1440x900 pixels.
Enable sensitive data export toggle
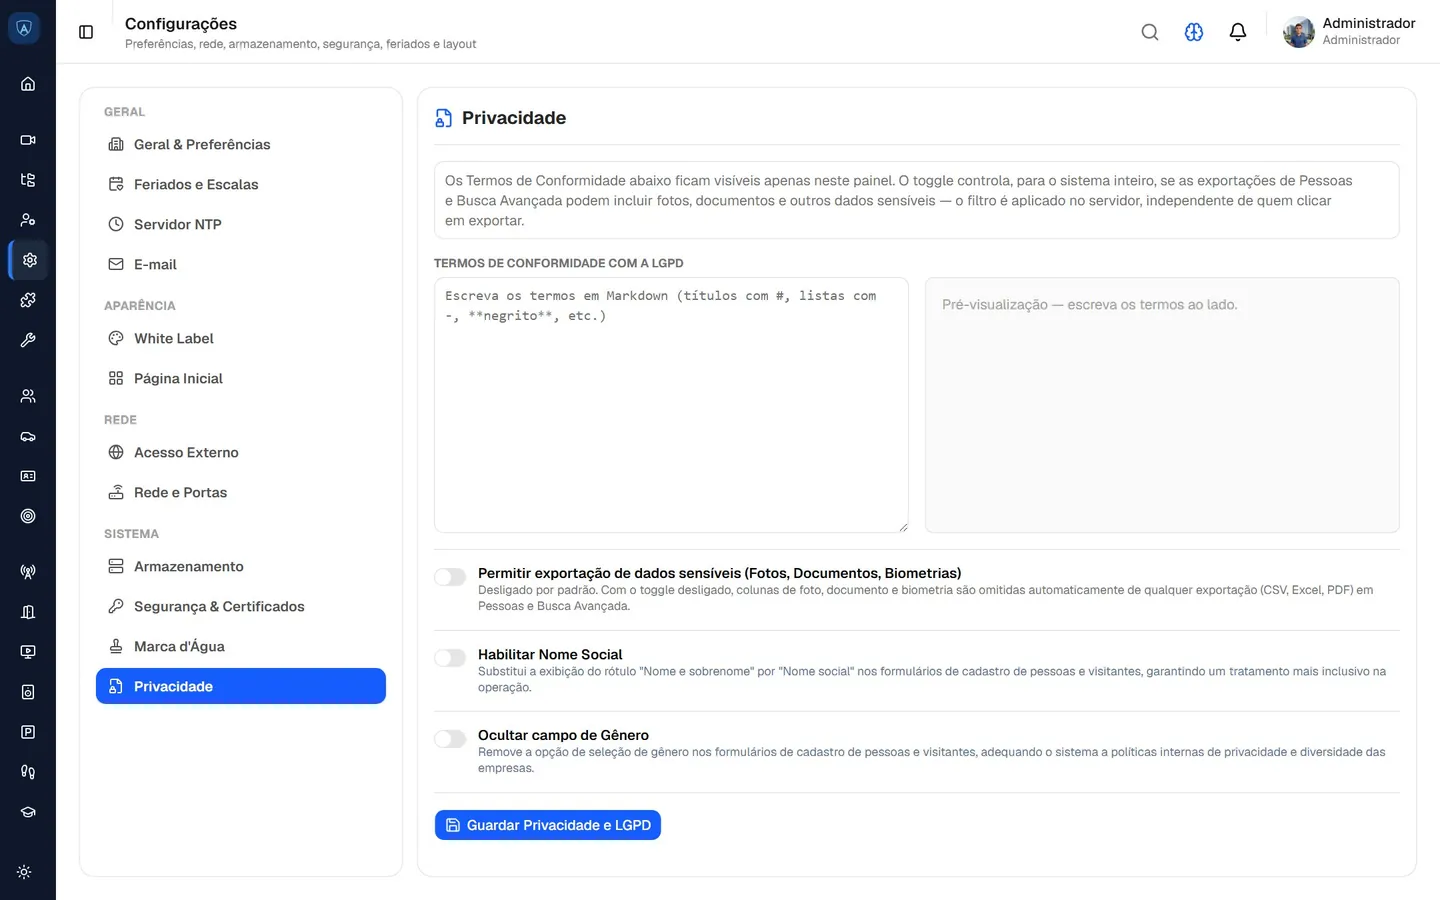click(450, 577)
